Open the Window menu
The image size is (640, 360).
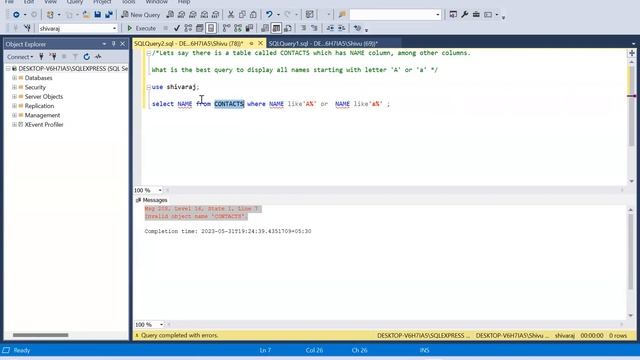(x=157, y=2)
